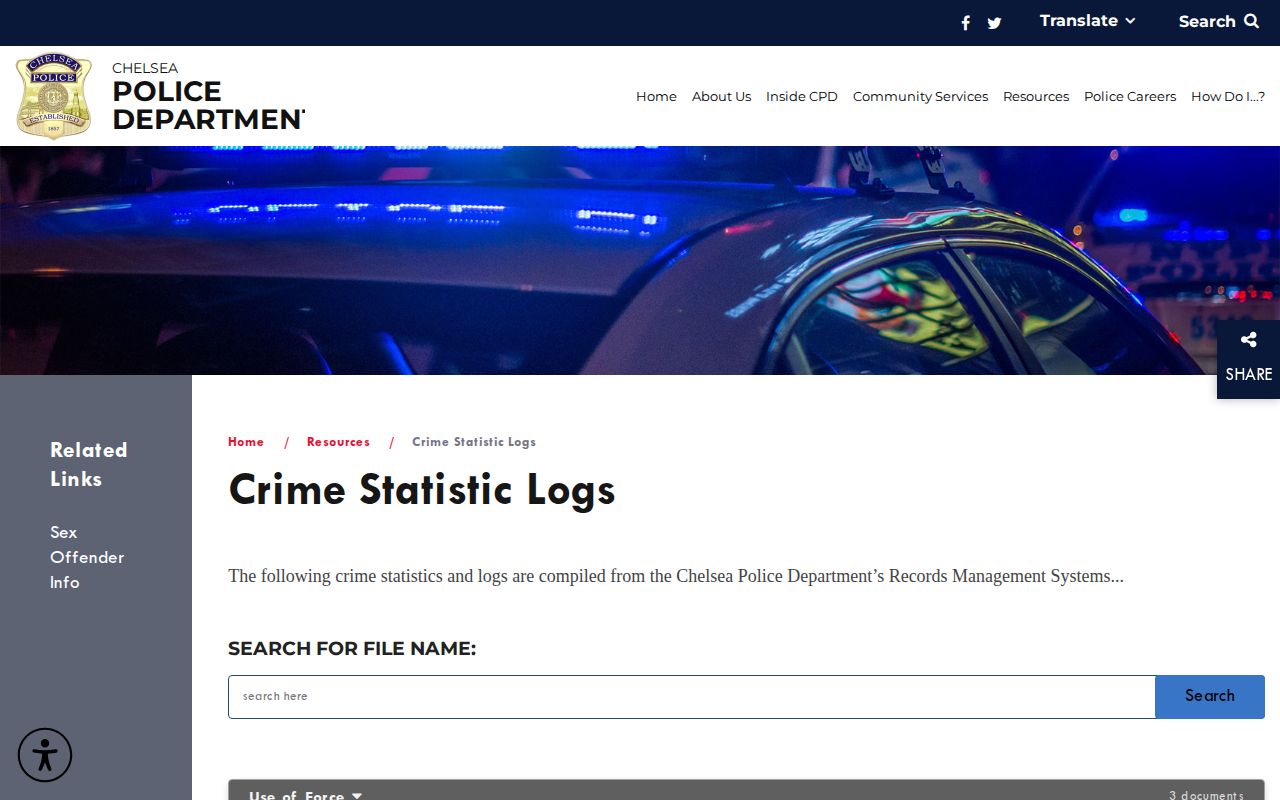Open the Translate dropdown
The width and height of the screenshot is (1280, 800).
pyautogui.click(x=1087, y=21)
